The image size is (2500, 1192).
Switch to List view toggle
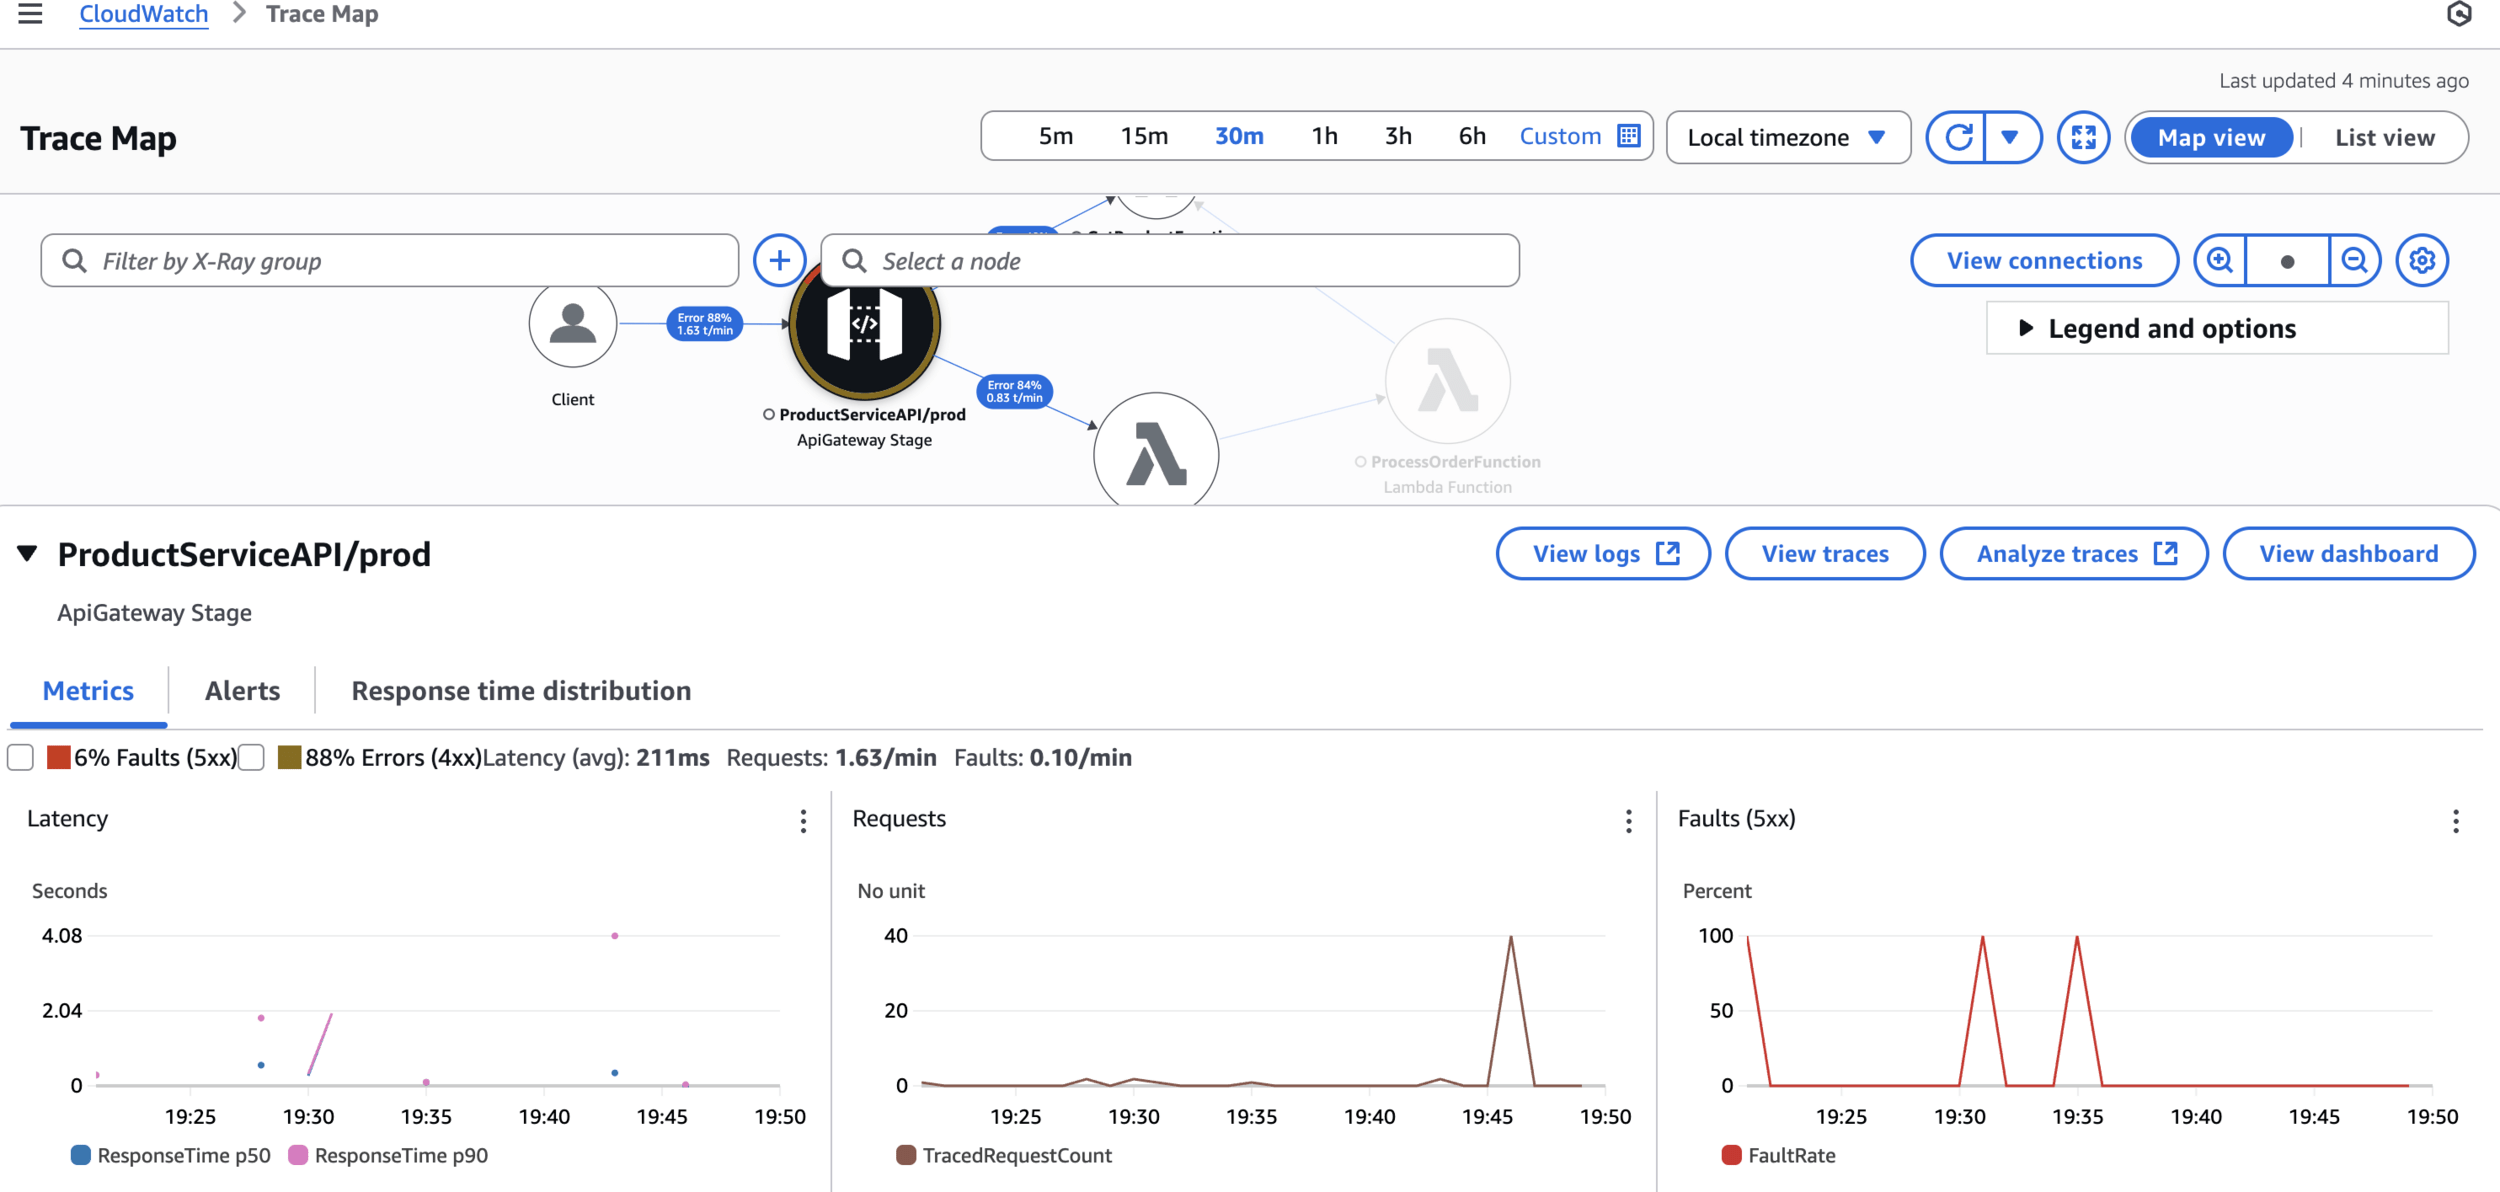click(x=2384, y=138)
